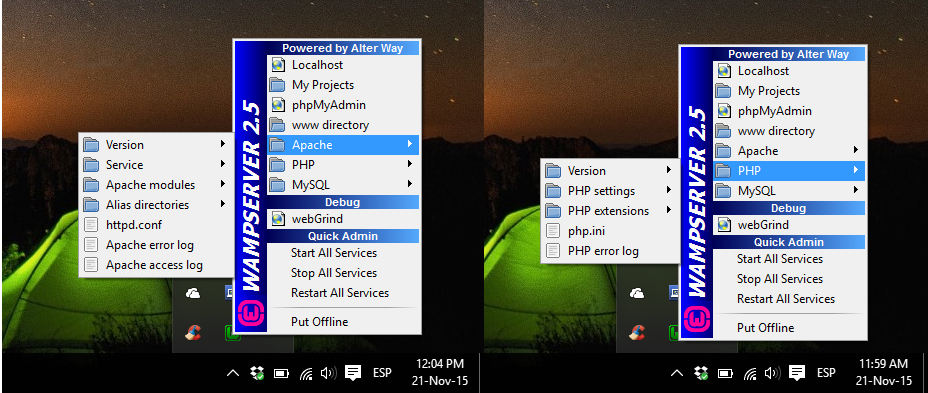Click the PHP settings folder icon
The height and width of the screenshot is (393, 928).
click(x=553, y=191)
